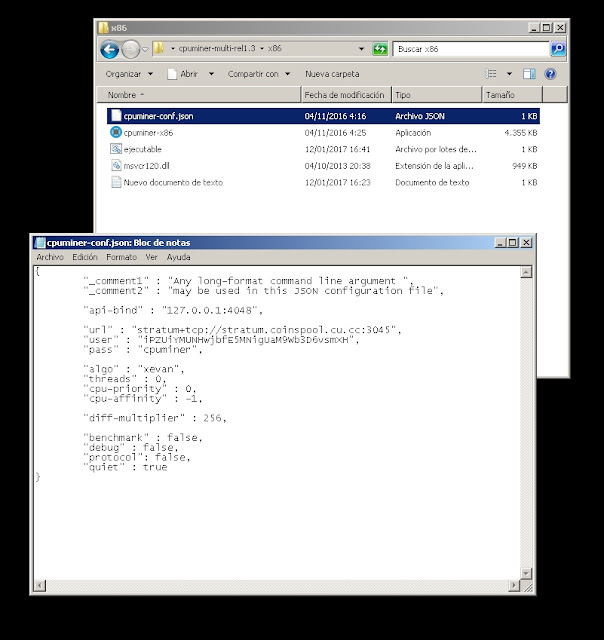Viewport: 604px width, 640px height.
Task: Sort by the Tipo column header
Action: tap(437, 95)
